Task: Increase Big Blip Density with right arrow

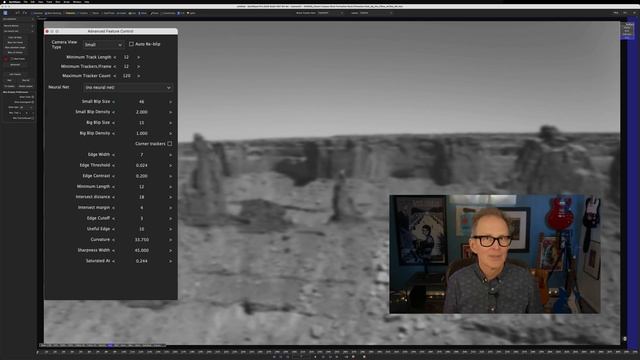Action: (x=170, y=133)
